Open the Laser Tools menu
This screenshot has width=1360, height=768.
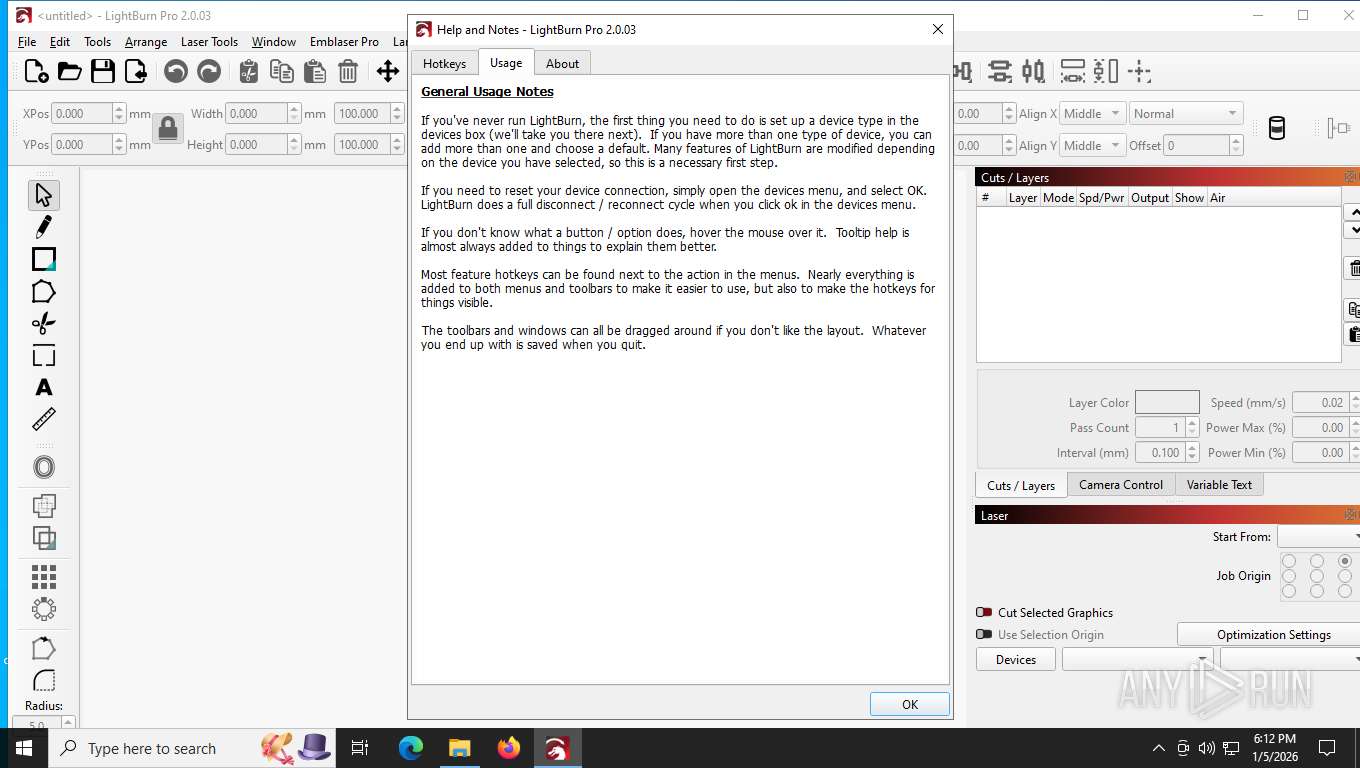pyautogui.click(x=209, y=41)
